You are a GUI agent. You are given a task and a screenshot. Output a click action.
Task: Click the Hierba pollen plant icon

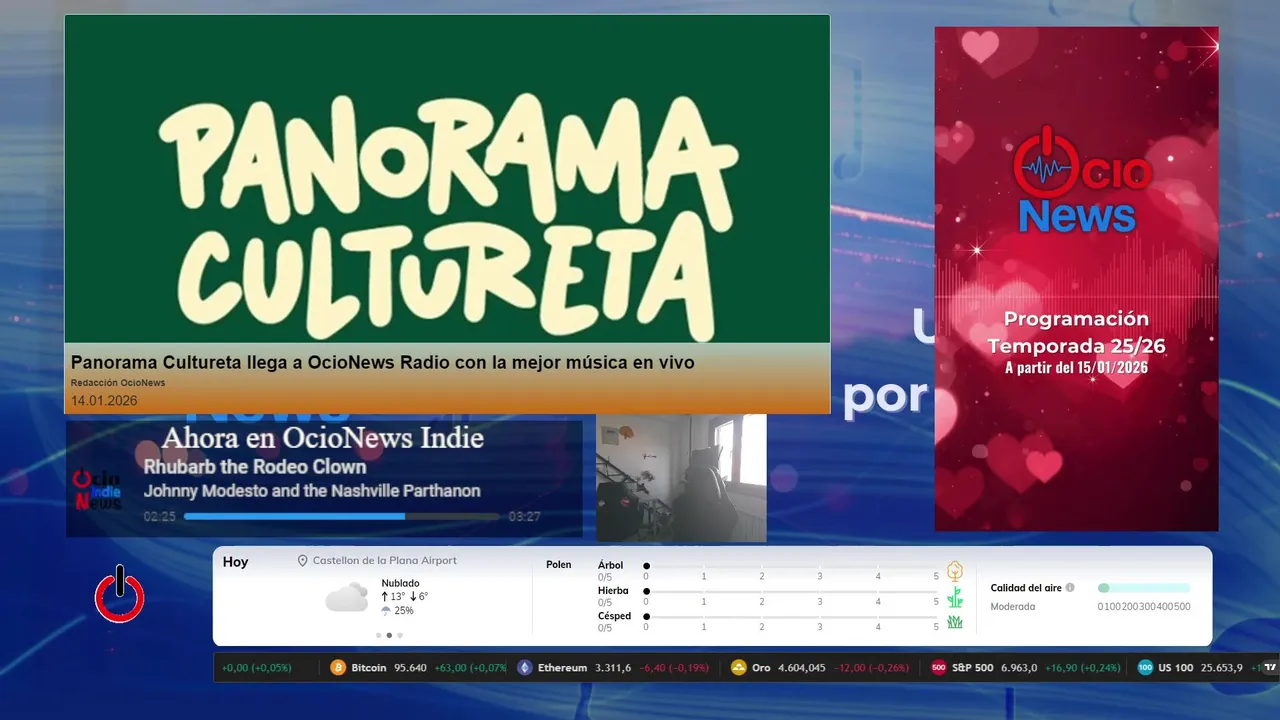tap(955, 597)
